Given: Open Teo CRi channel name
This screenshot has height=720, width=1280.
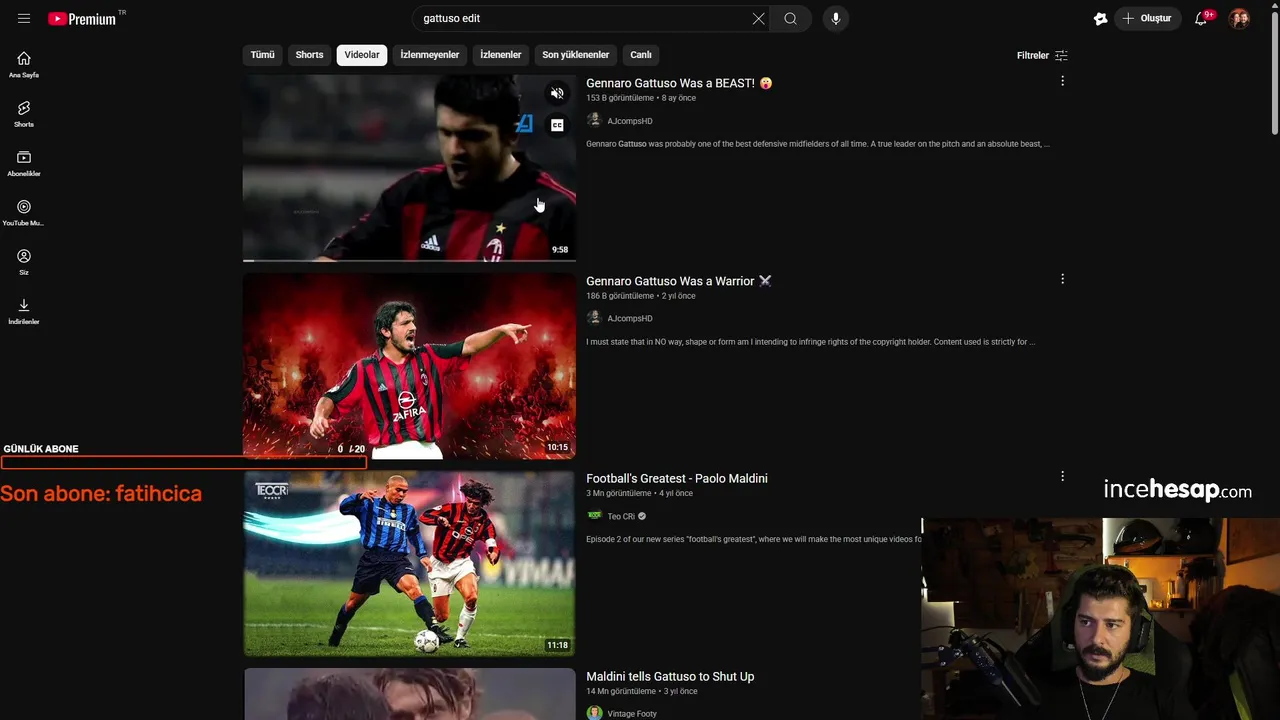Looking at the screenshot, I should pyautogui.click(x=621, y=516).
